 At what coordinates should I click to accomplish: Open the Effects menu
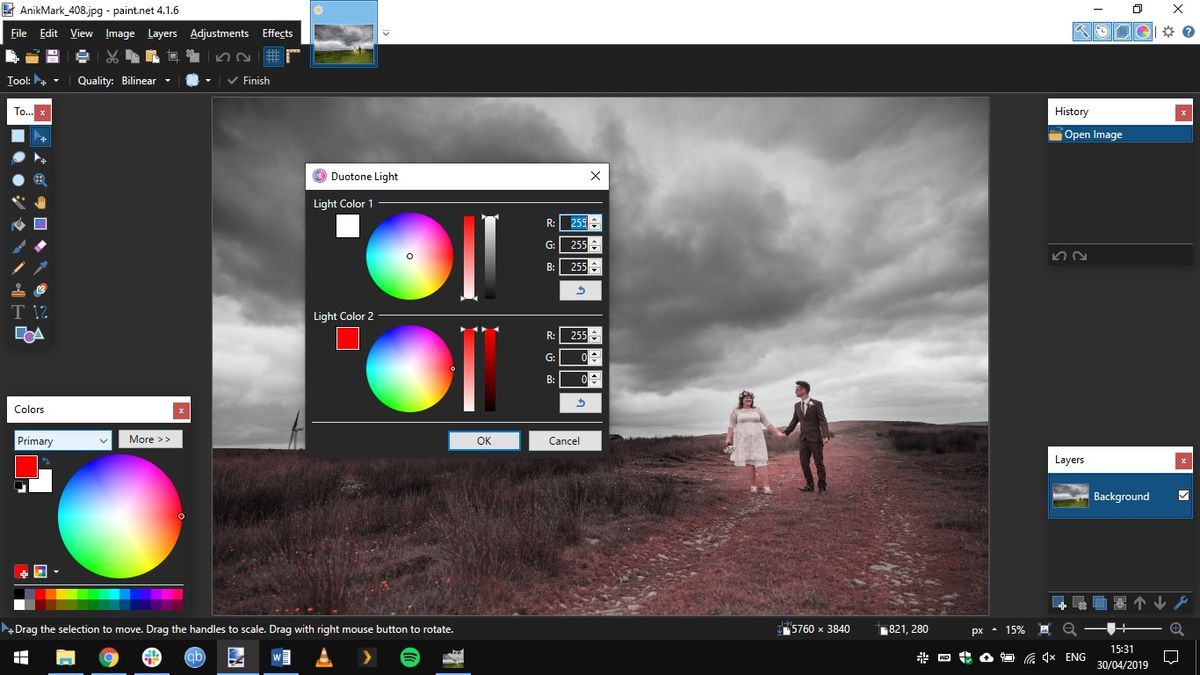pos(277,33)
